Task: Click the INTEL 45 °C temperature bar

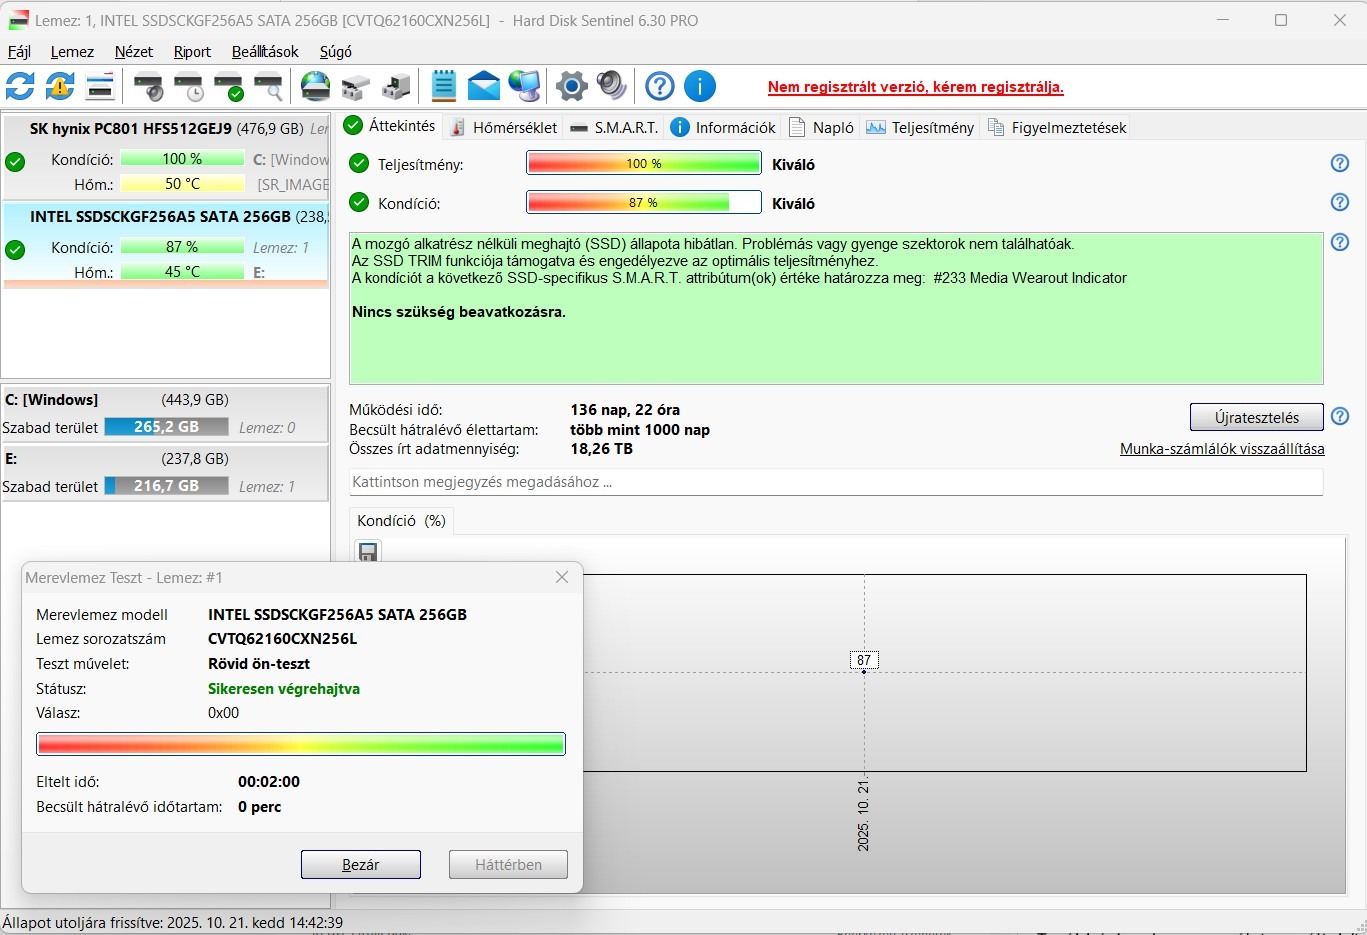Action: [x=182, y=272]
